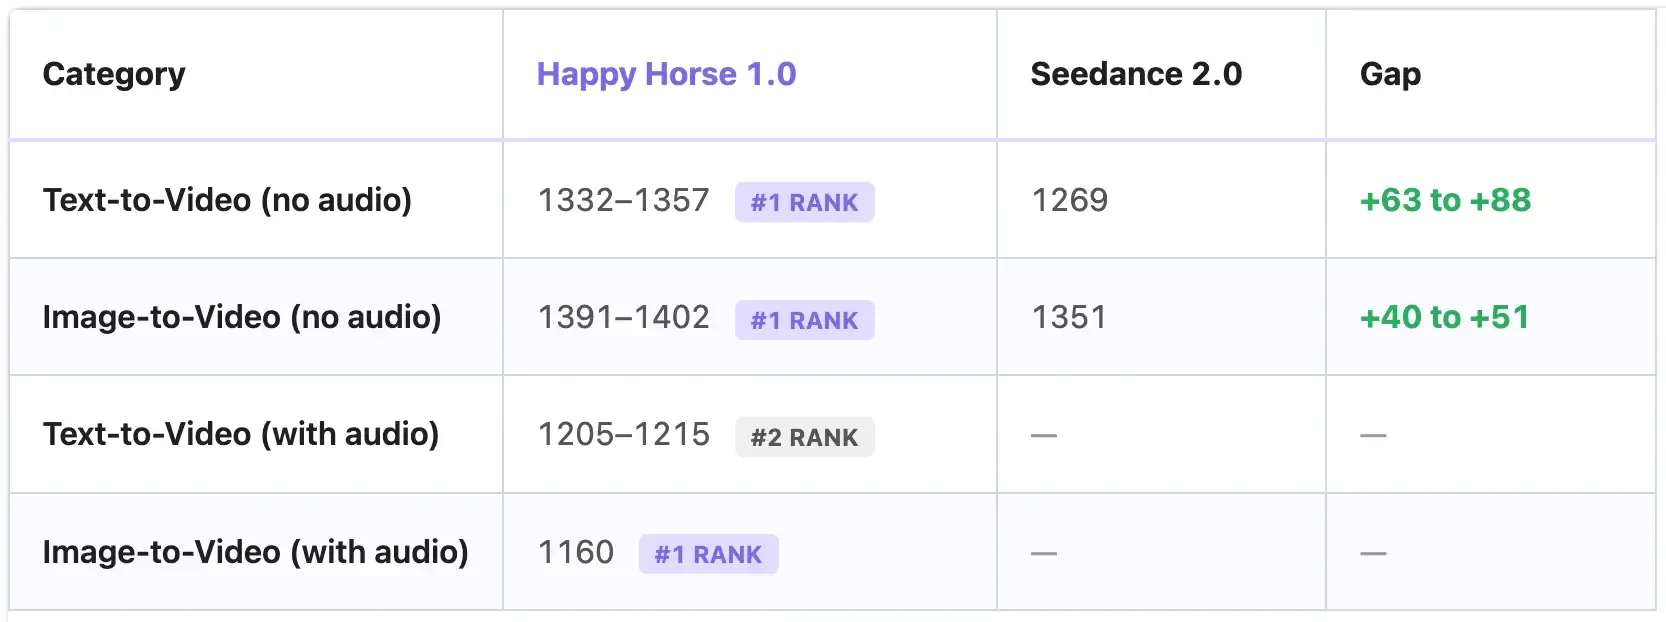
Task: Select the Category column header
Action: 114,74
